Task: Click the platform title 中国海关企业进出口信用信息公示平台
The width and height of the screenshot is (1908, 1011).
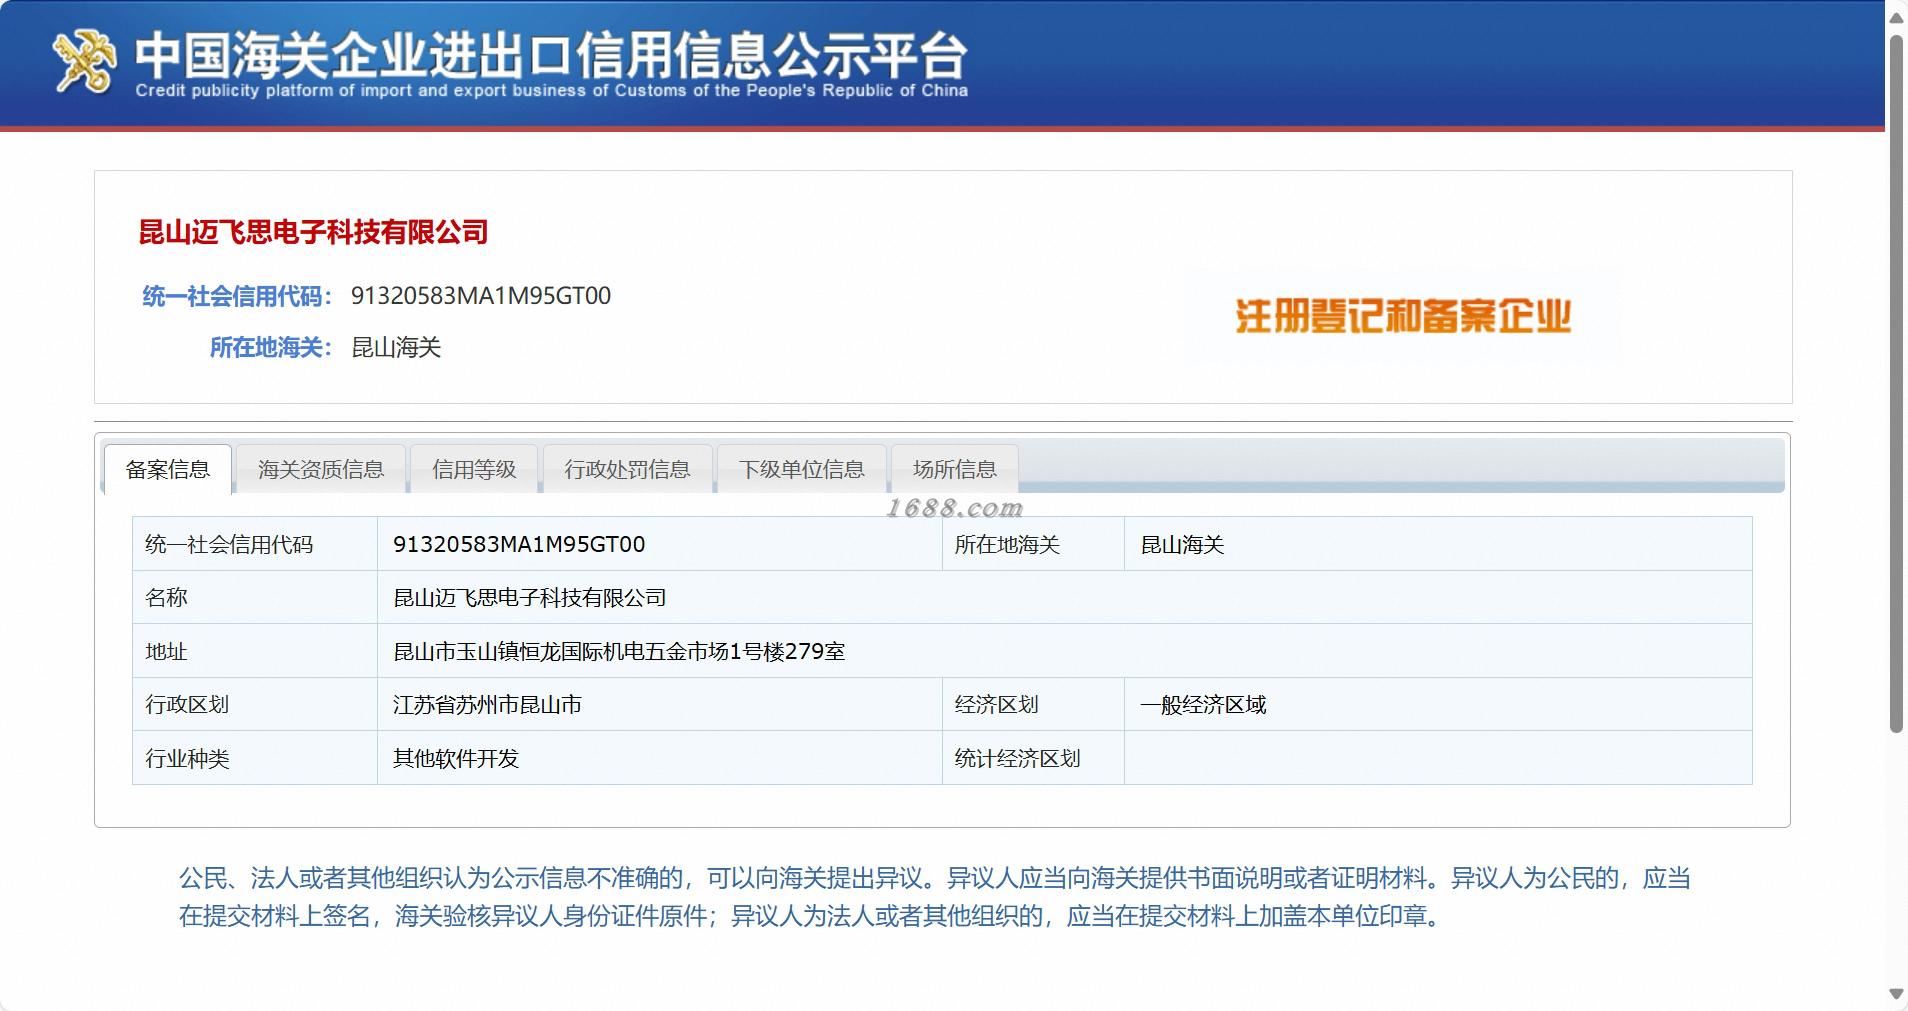Action: (551, 54)
